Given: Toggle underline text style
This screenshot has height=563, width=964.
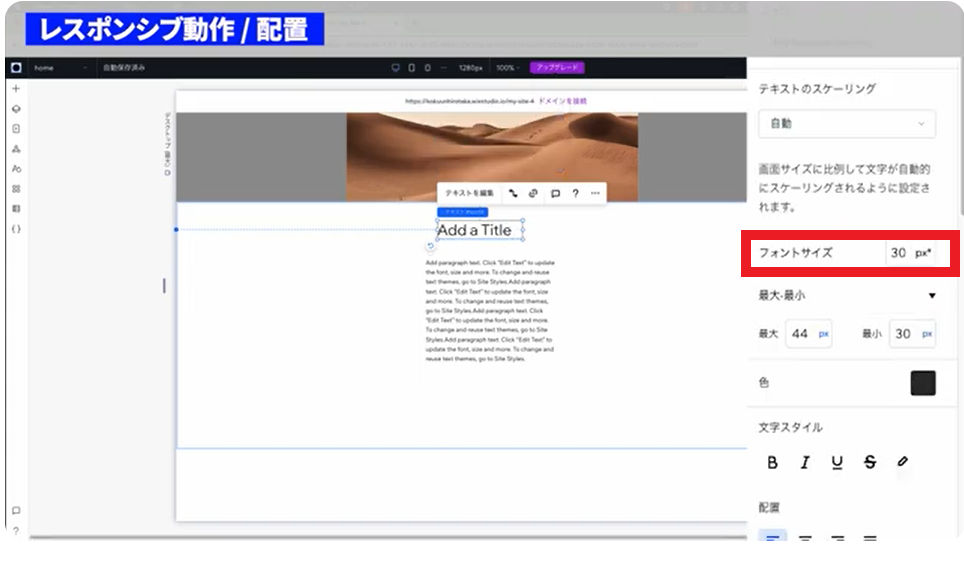Looking at the screenshot, I should click(837, 462).
